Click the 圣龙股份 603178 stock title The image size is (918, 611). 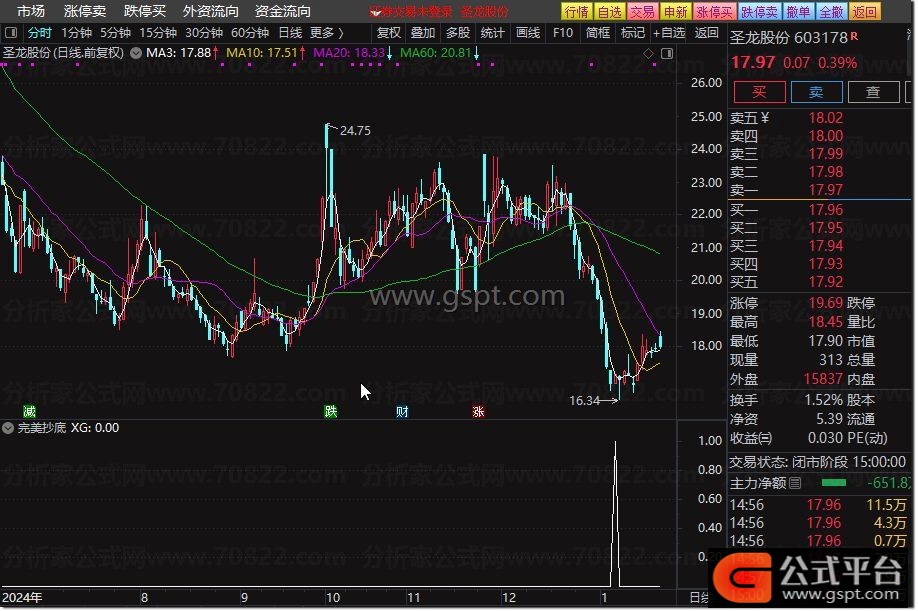pyautogui.click(x=788, y=37)
